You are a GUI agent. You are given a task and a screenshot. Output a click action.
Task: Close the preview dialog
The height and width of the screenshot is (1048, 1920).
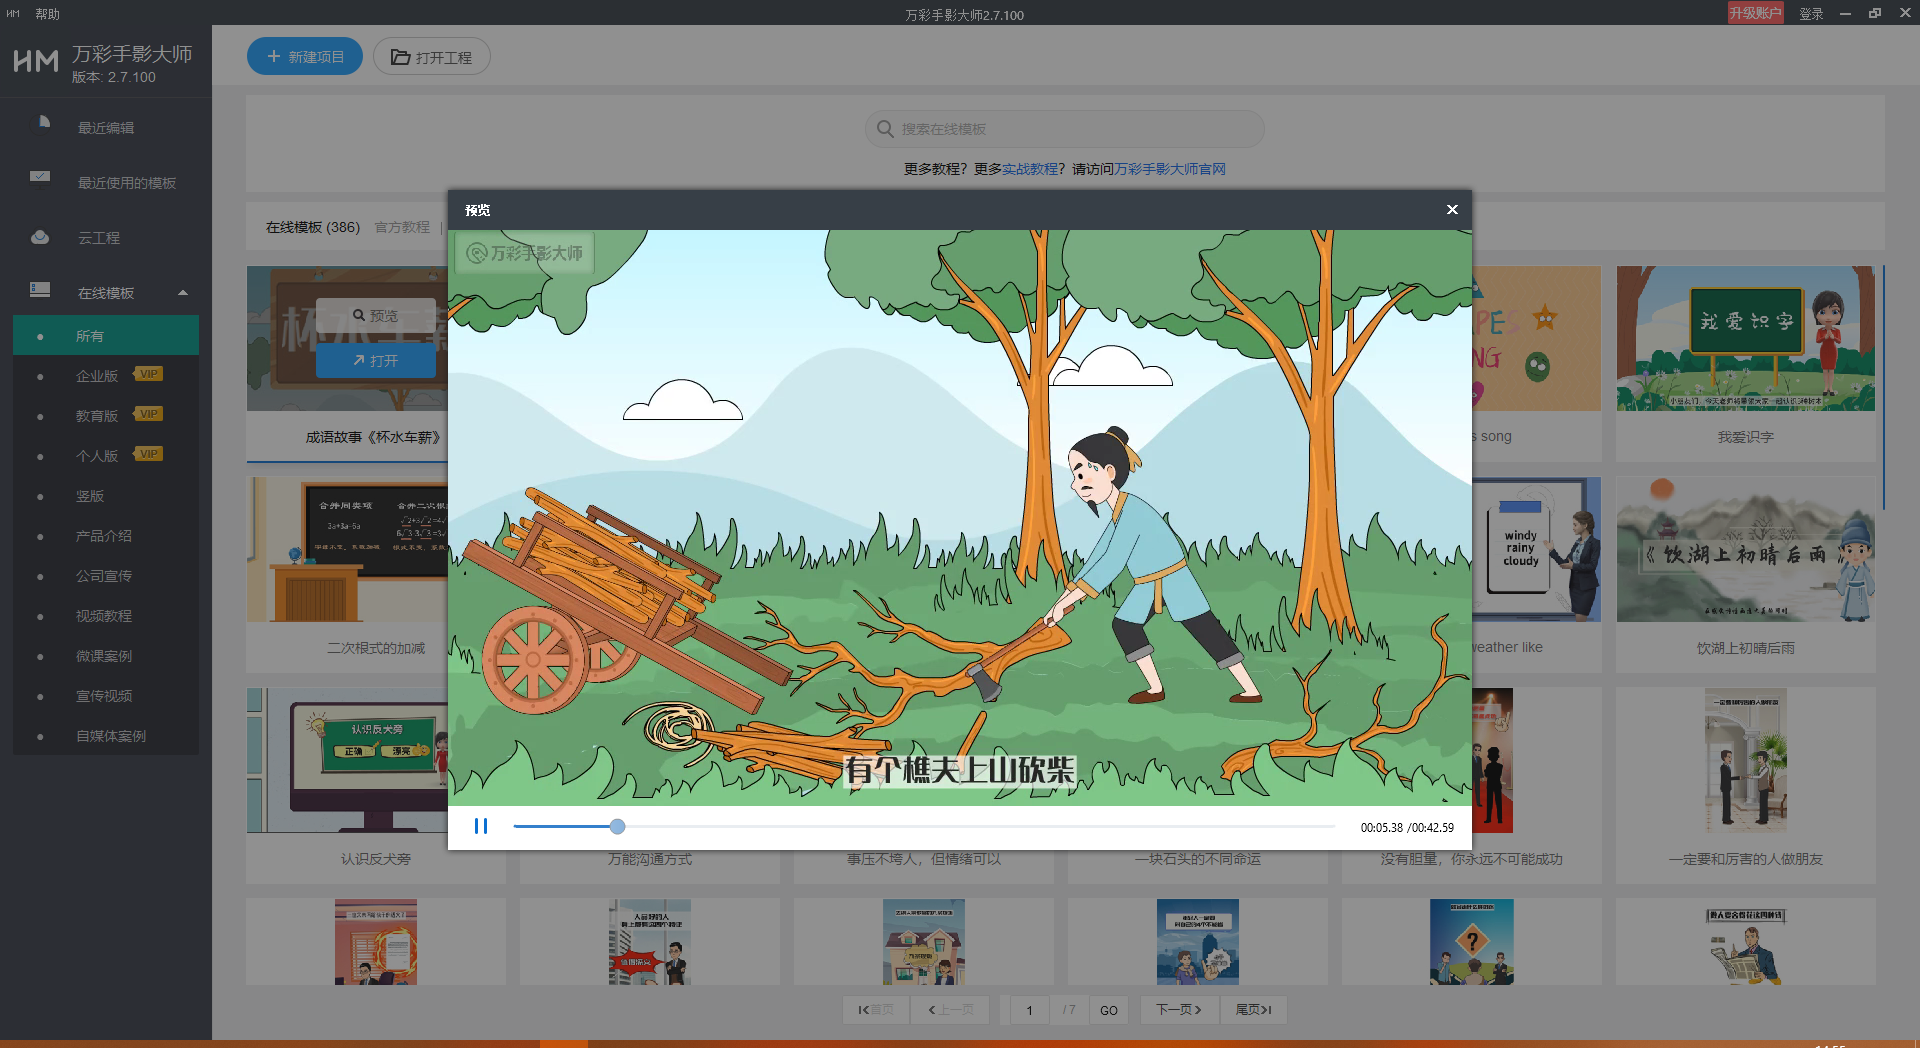point(1452,210)
